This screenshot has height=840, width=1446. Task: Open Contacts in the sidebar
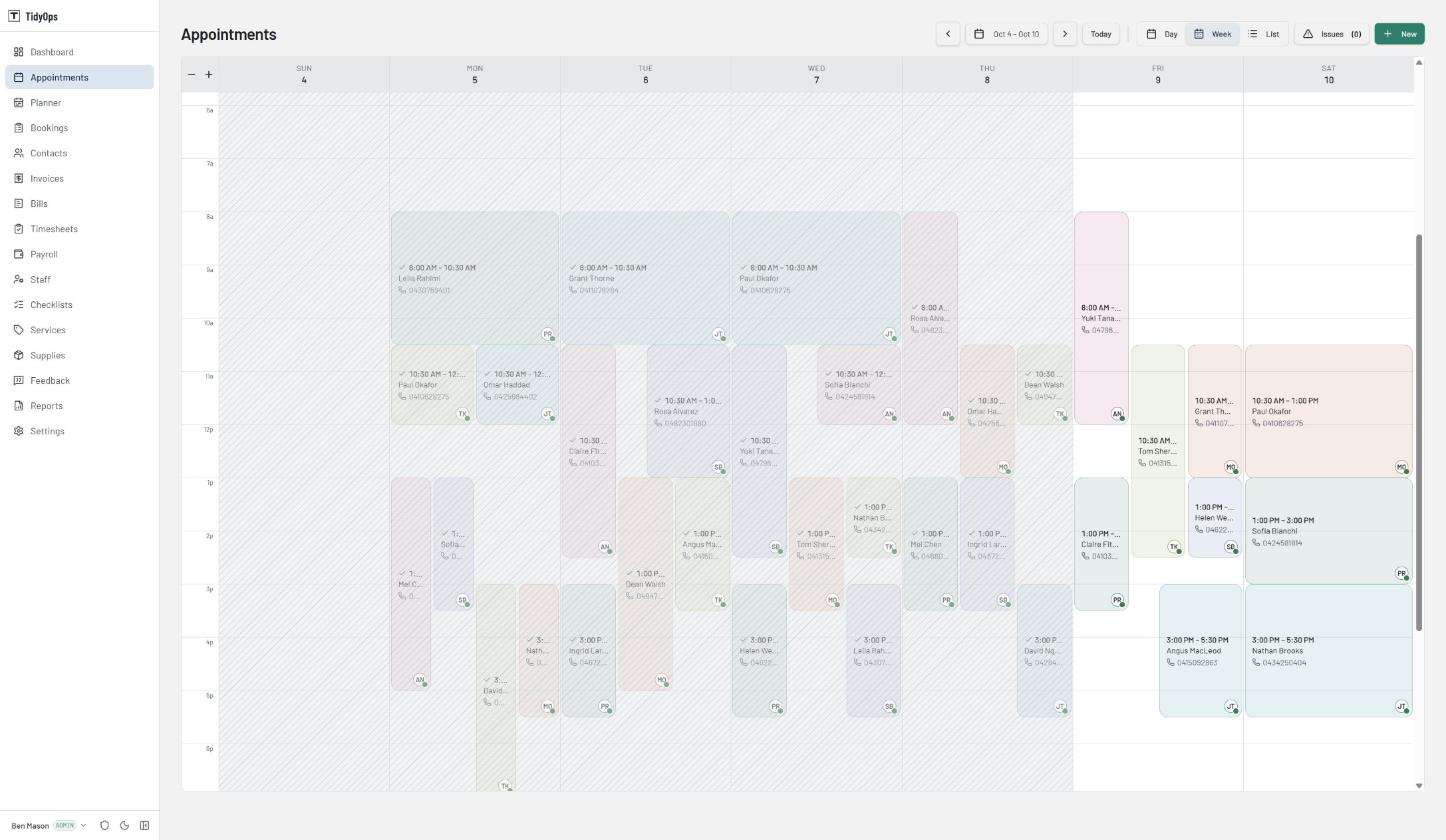pyautogui.click(x=79, y=153)
